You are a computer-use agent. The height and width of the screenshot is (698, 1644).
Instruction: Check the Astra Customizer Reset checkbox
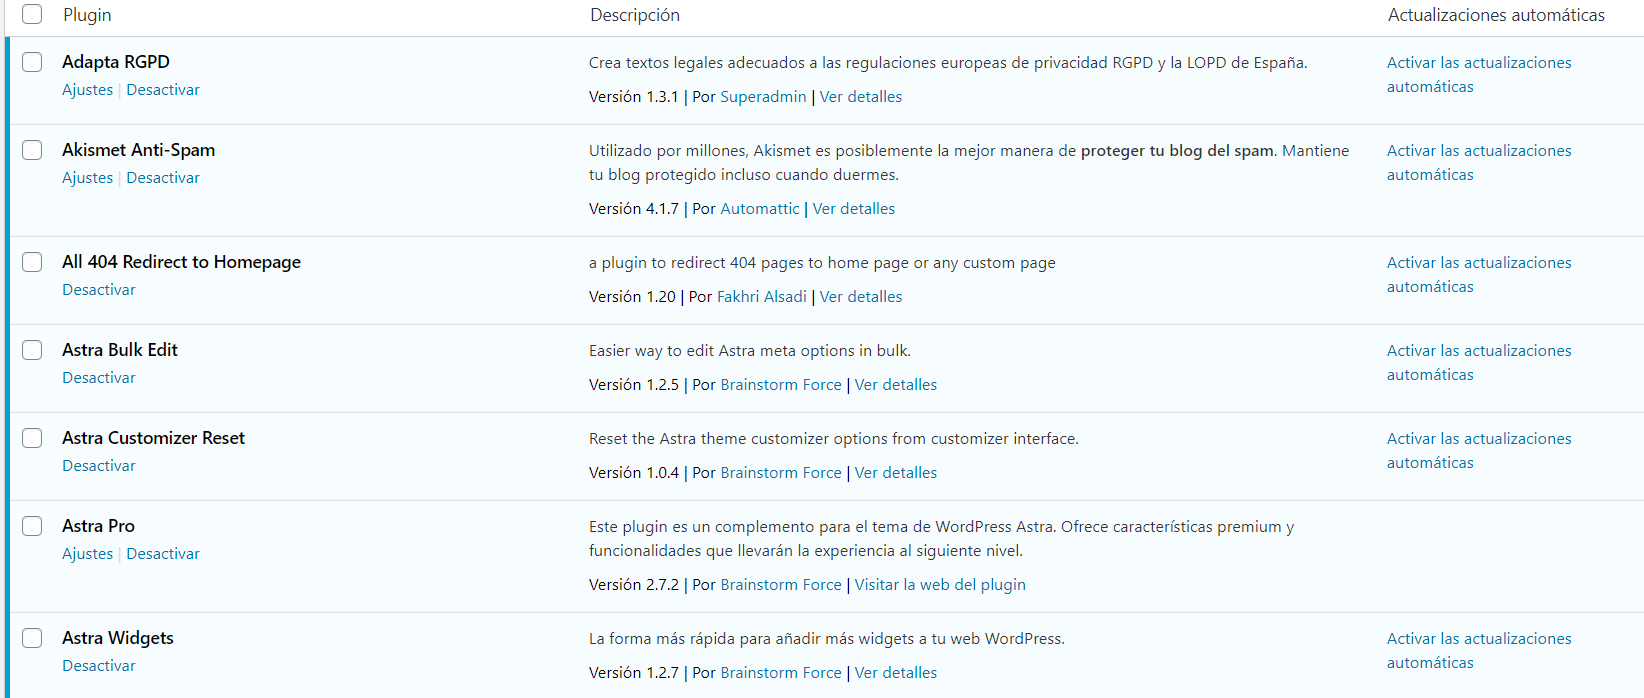pos(32,438)
